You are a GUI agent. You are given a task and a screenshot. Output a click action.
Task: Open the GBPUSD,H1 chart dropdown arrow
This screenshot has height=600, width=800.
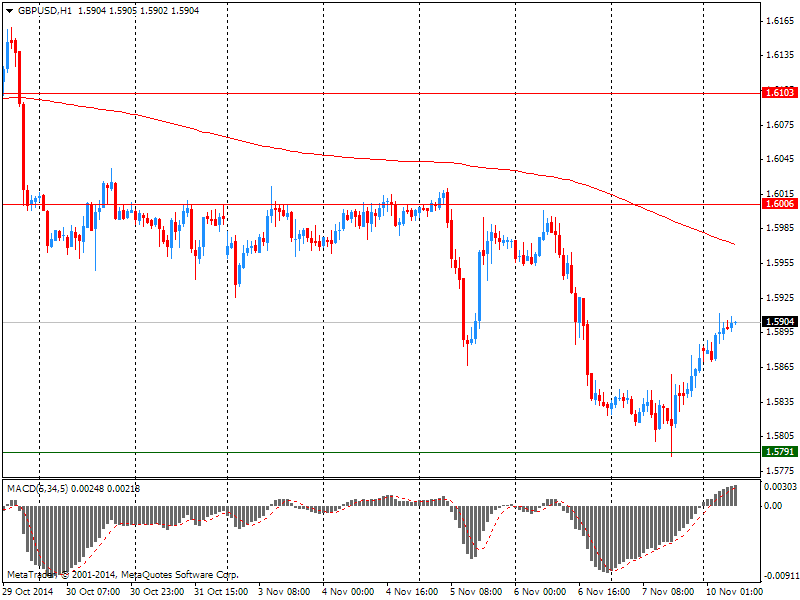coord(9,11)
